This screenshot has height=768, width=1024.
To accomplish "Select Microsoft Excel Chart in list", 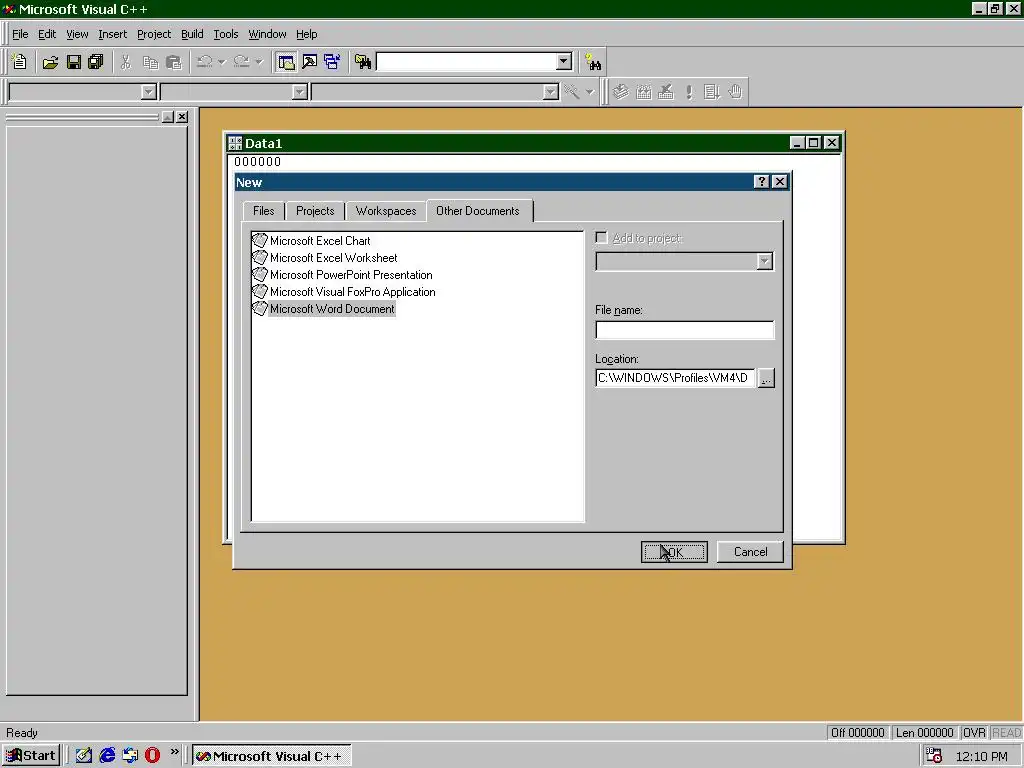I will point(320,241).
